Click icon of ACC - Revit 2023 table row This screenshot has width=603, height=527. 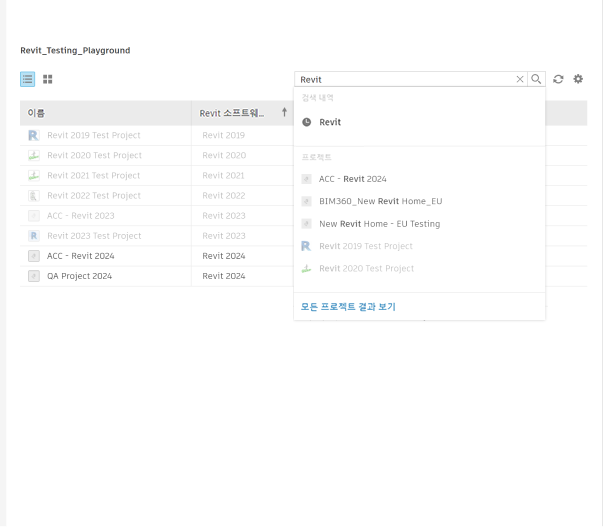(34, 216)
